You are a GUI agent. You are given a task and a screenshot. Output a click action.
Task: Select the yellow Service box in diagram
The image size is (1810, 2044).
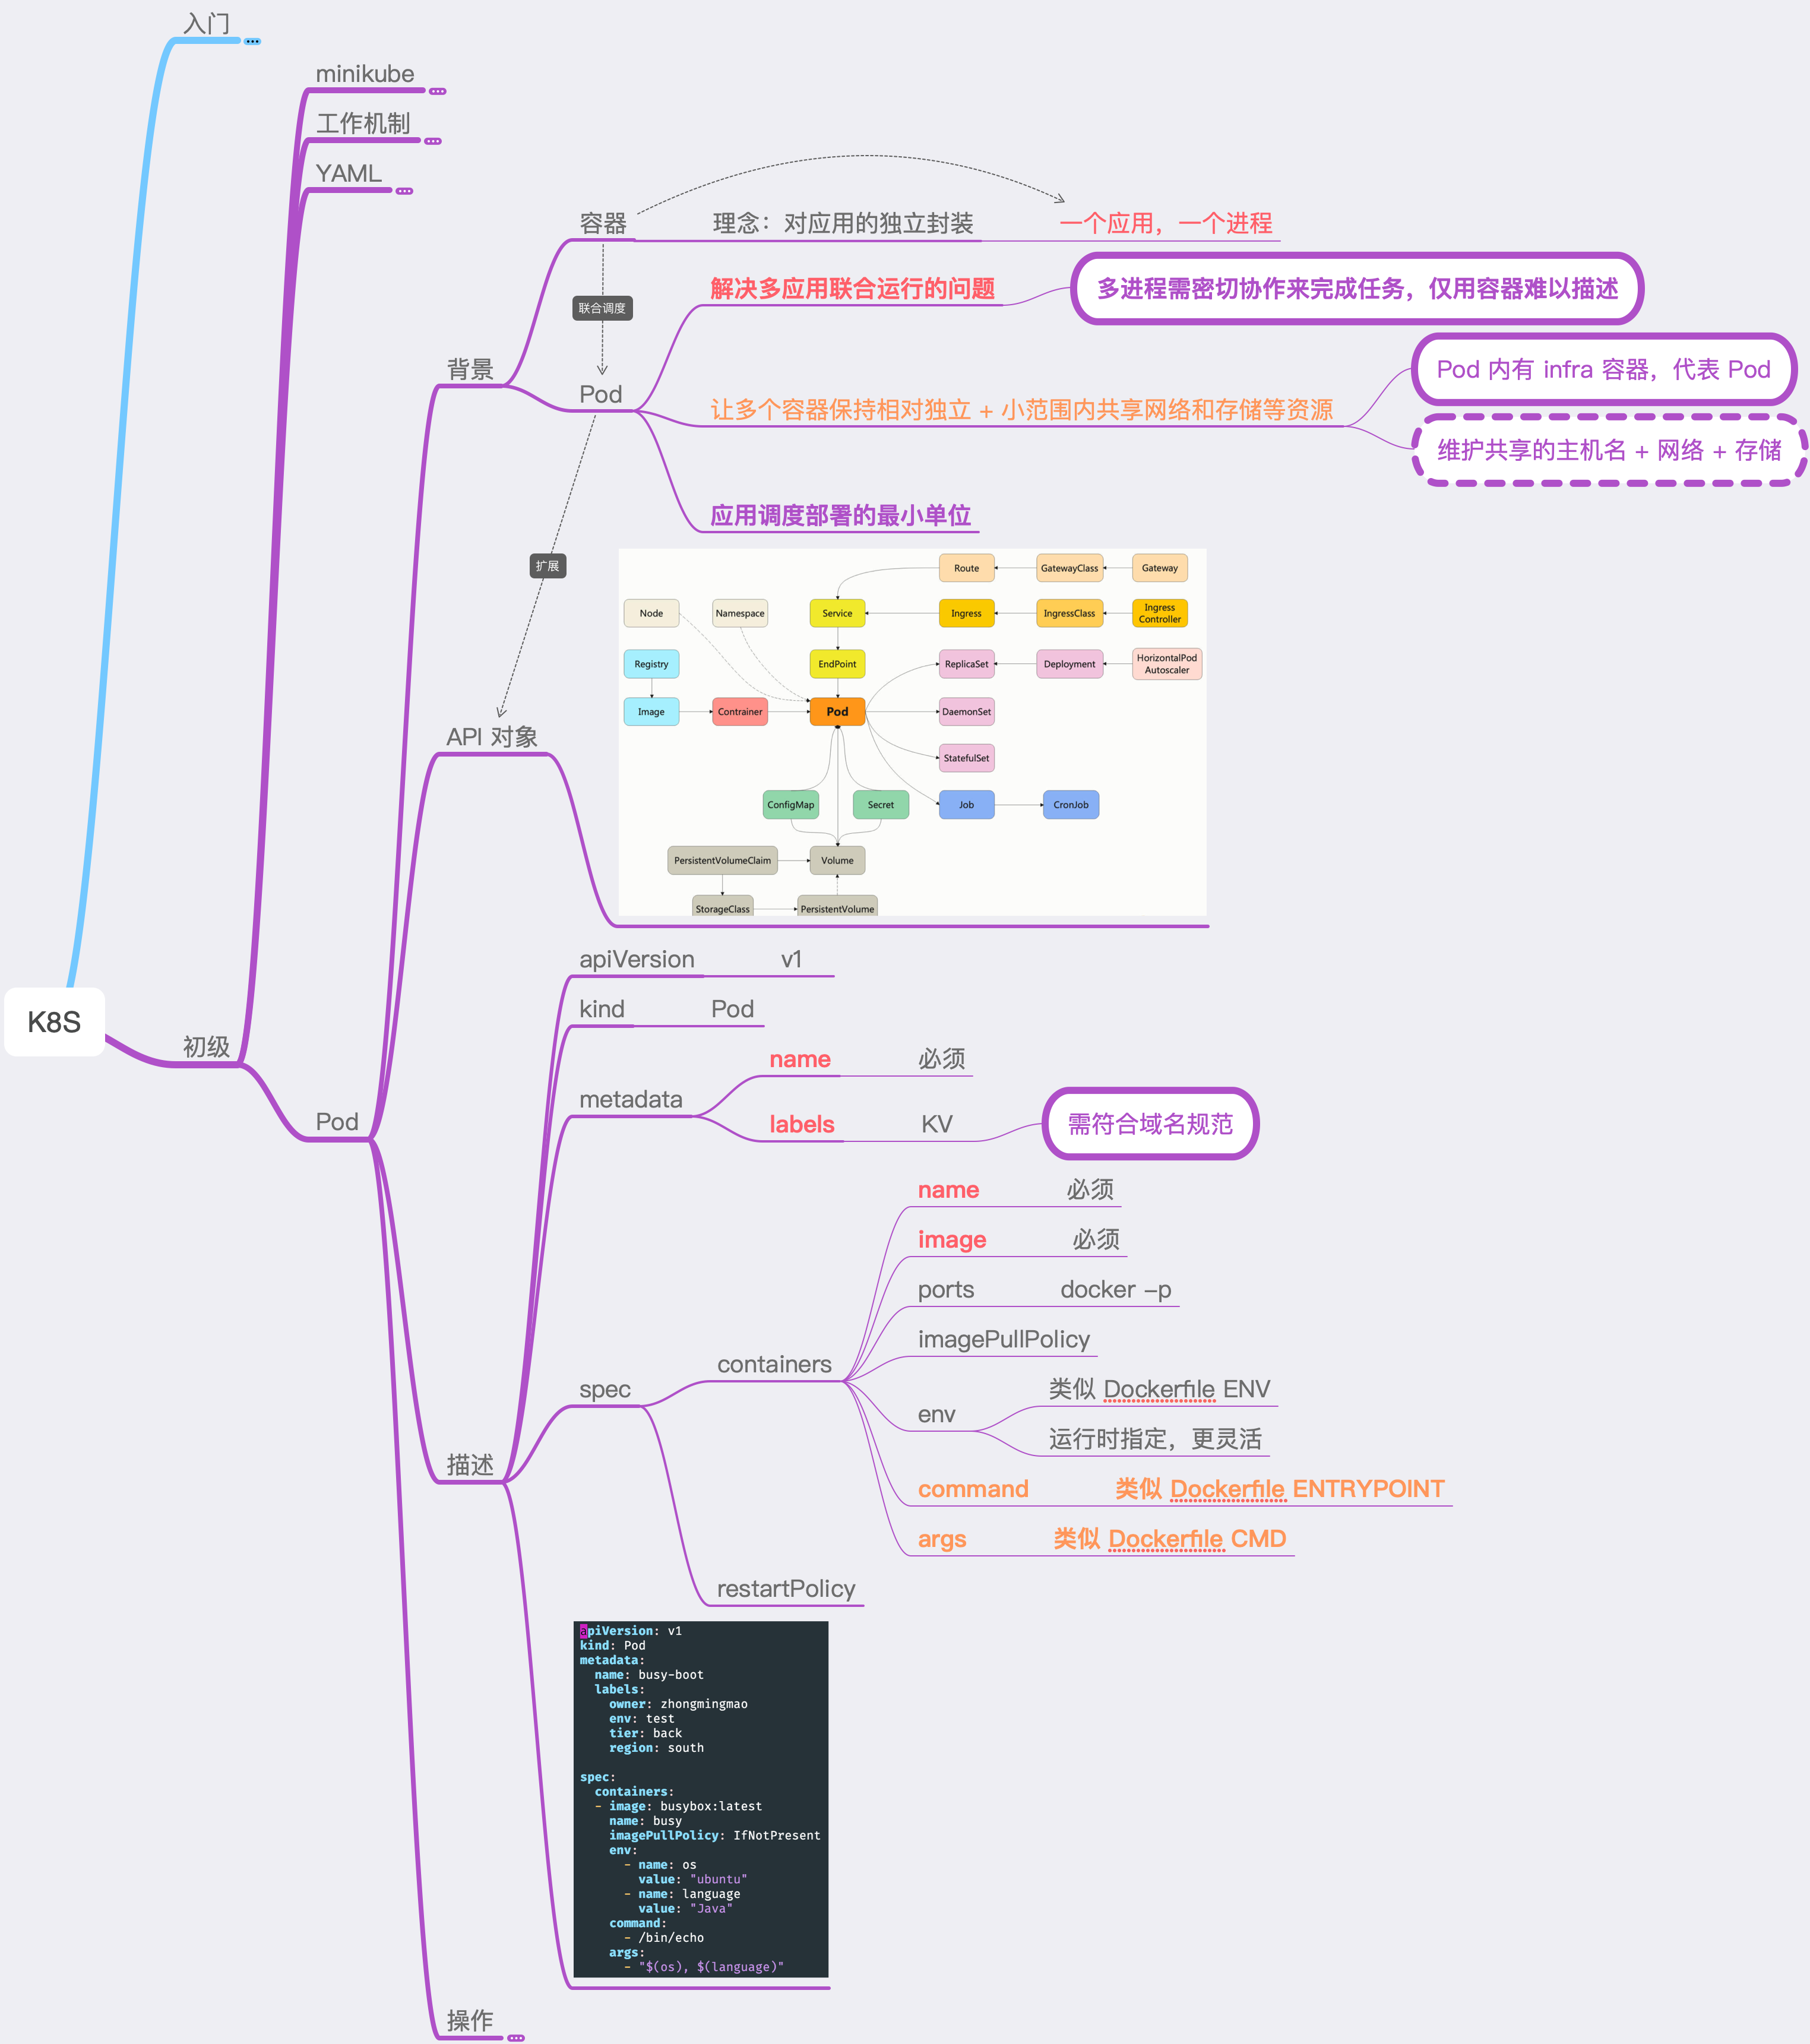coord(837,613)
